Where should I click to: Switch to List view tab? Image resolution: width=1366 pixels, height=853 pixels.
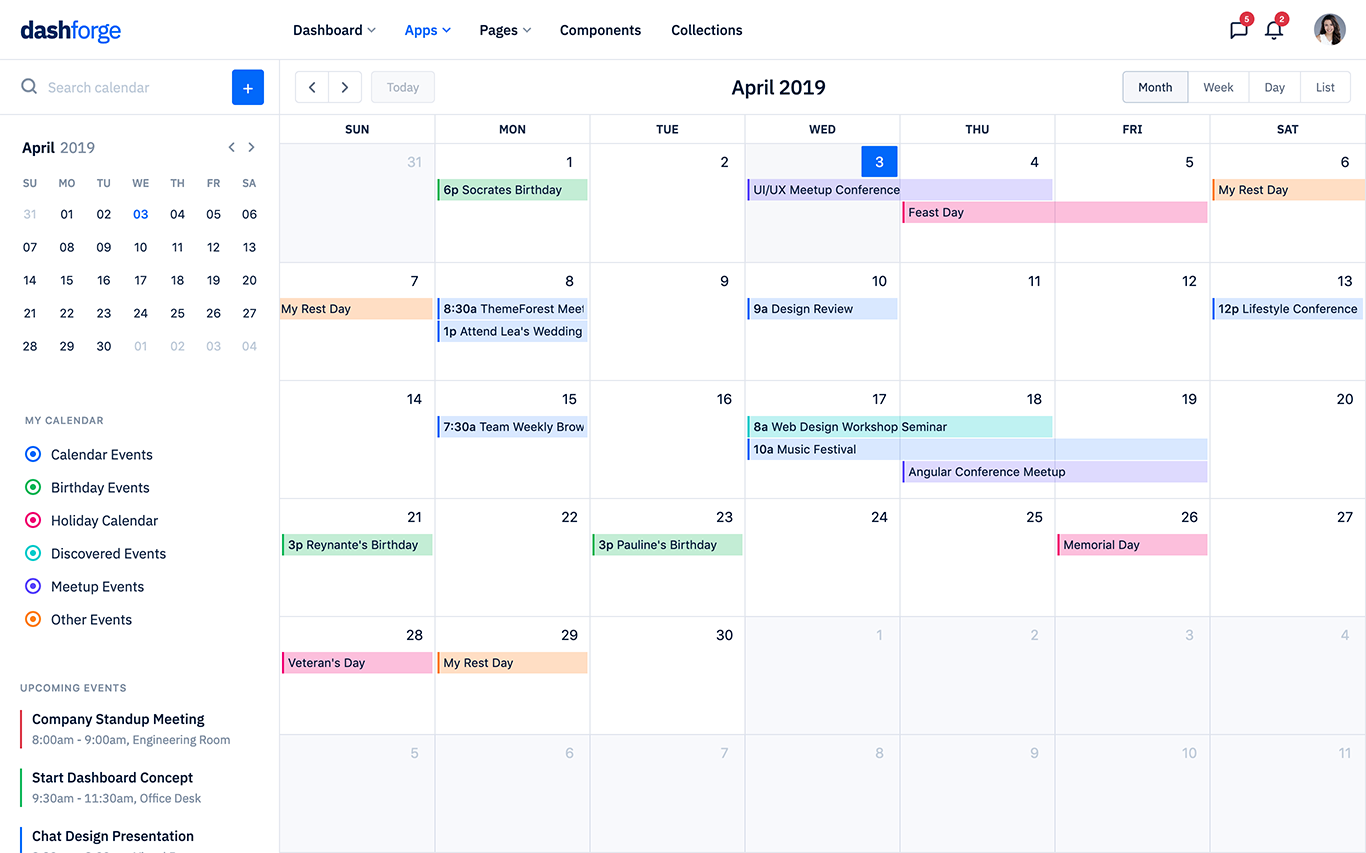[x=1325, y=87]
